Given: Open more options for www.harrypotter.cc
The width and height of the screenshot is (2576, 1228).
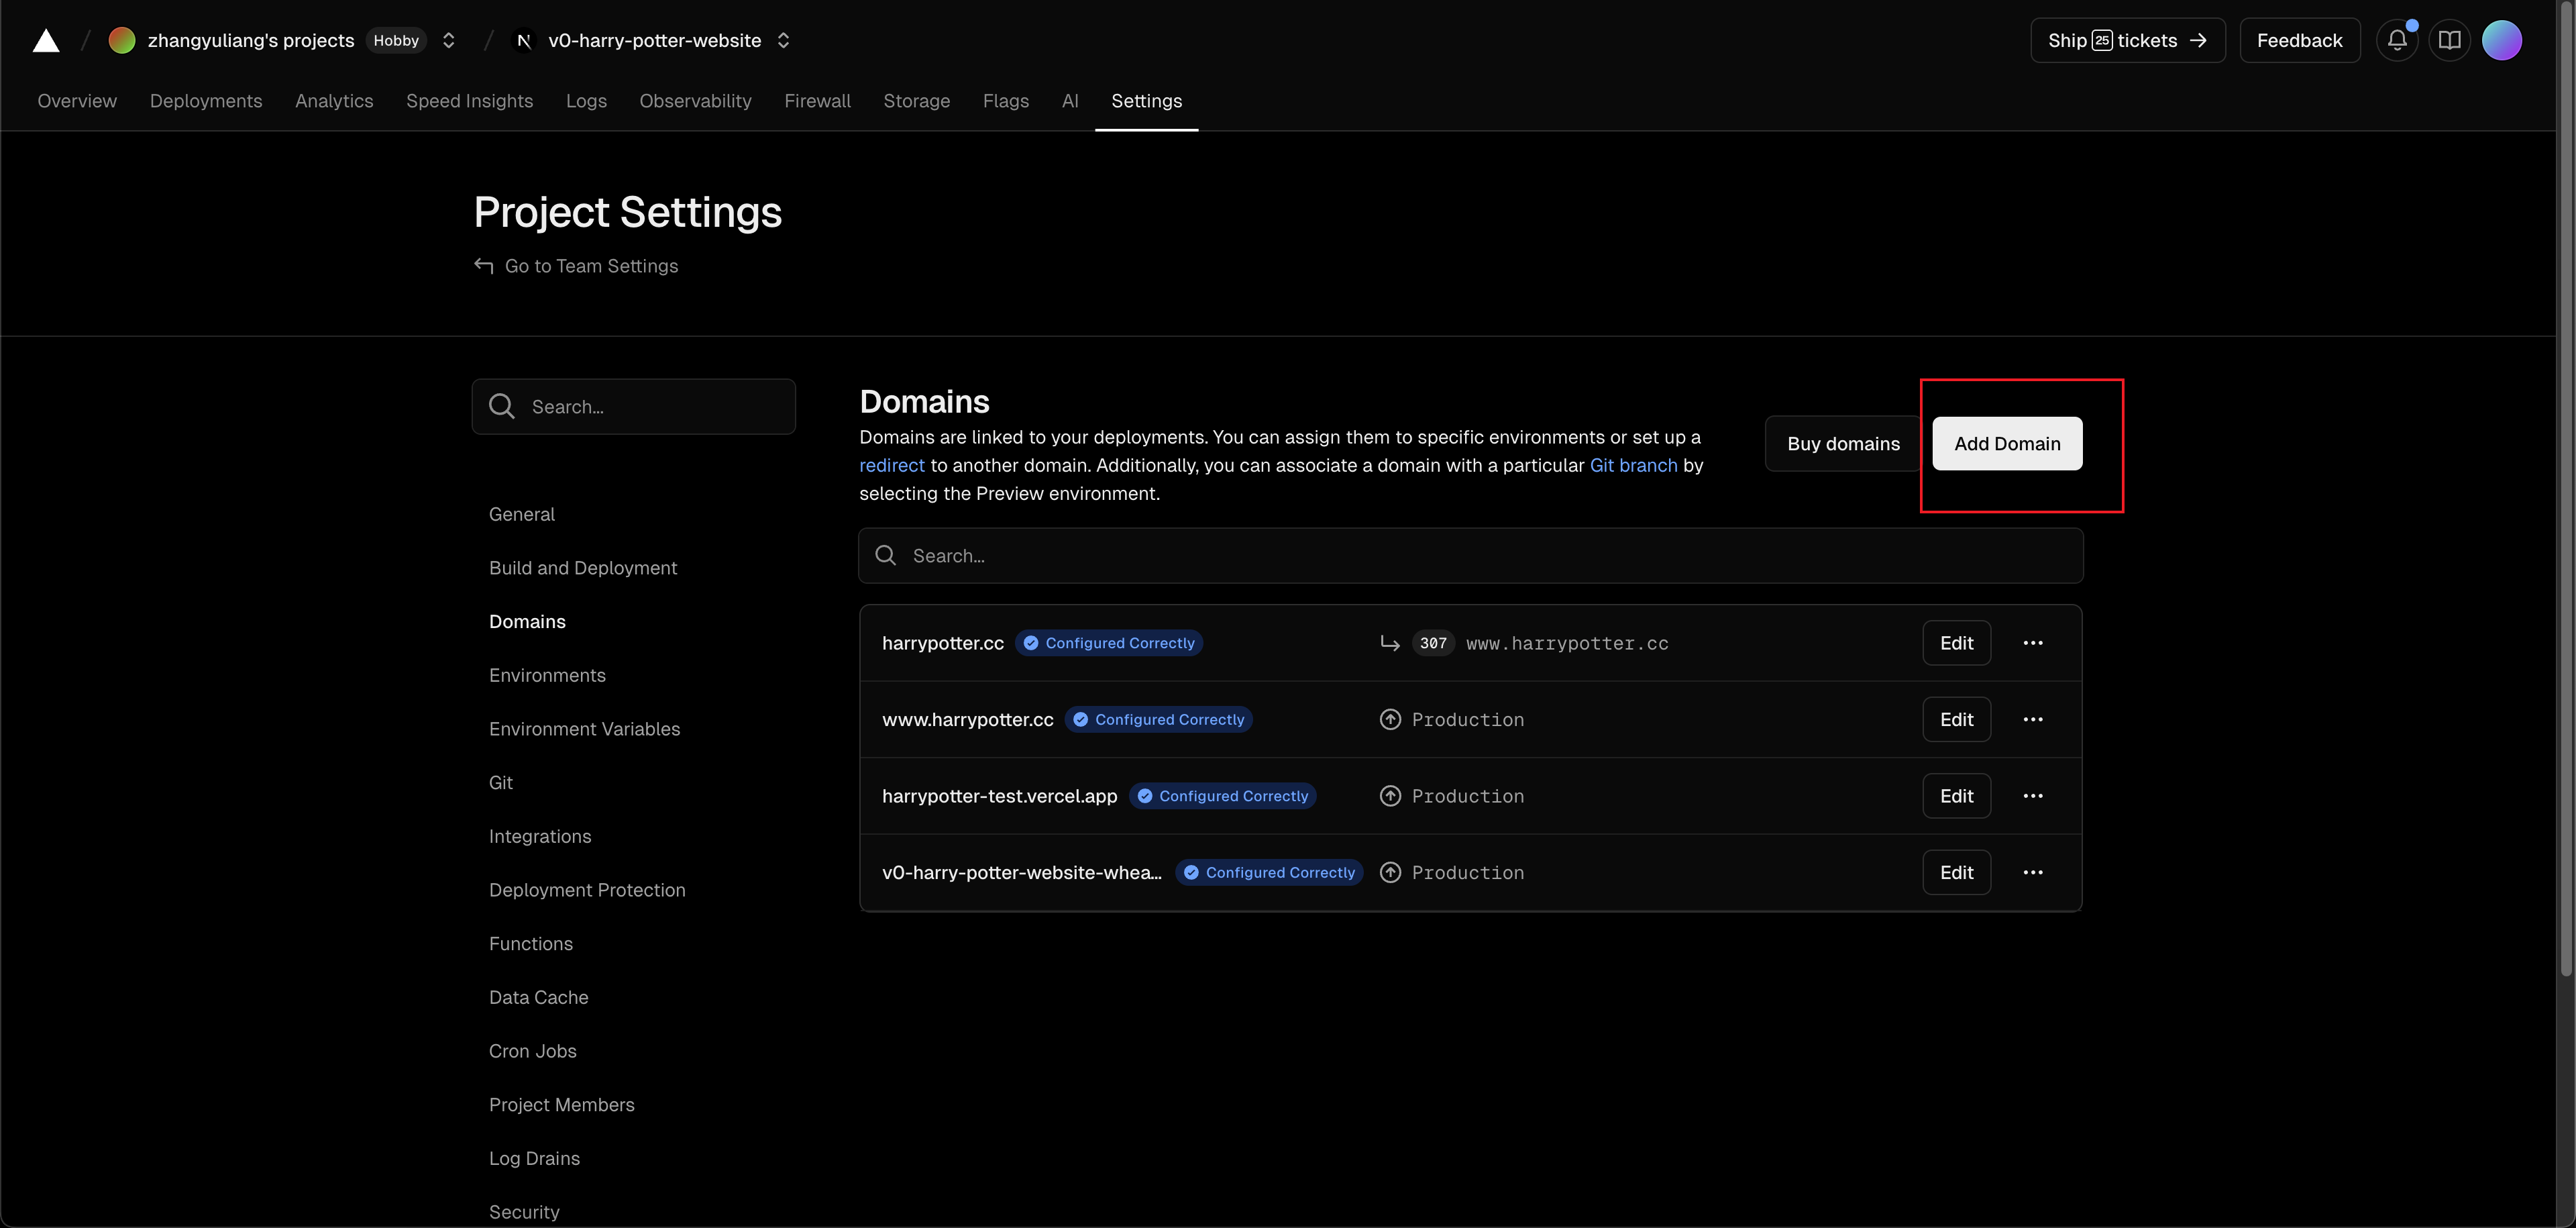Looking at the screenshot, I should click(x=2032, y=719).
